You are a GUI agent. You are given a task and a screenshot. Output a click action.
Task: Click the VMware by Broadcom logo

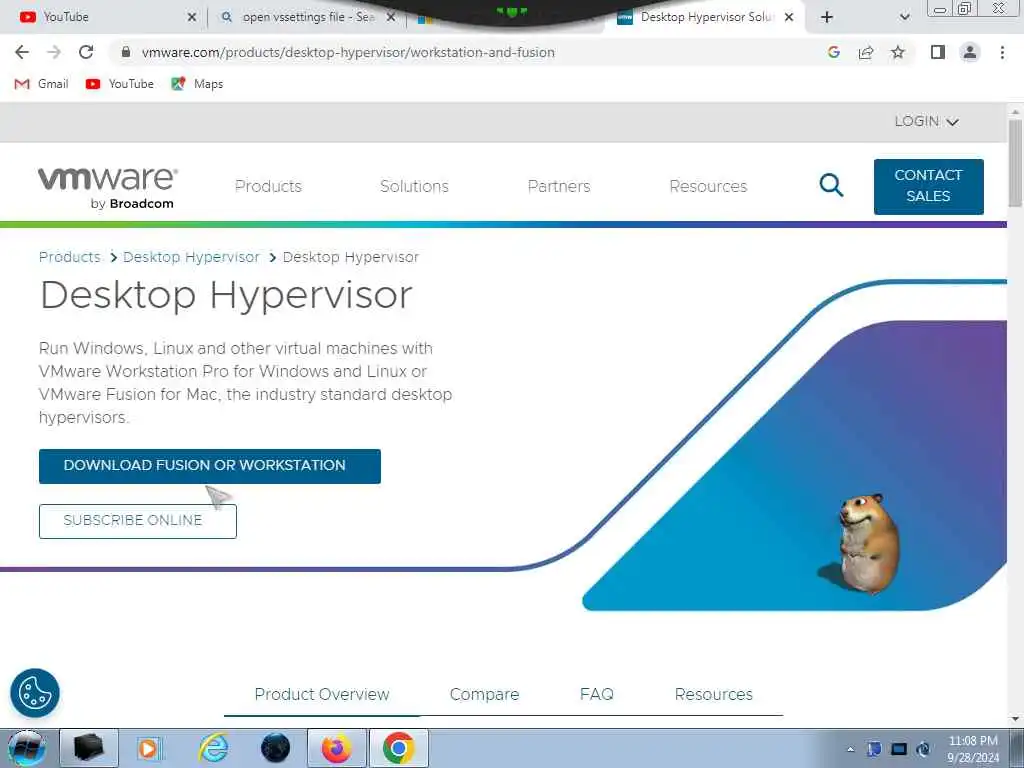(x=108, y=187)
